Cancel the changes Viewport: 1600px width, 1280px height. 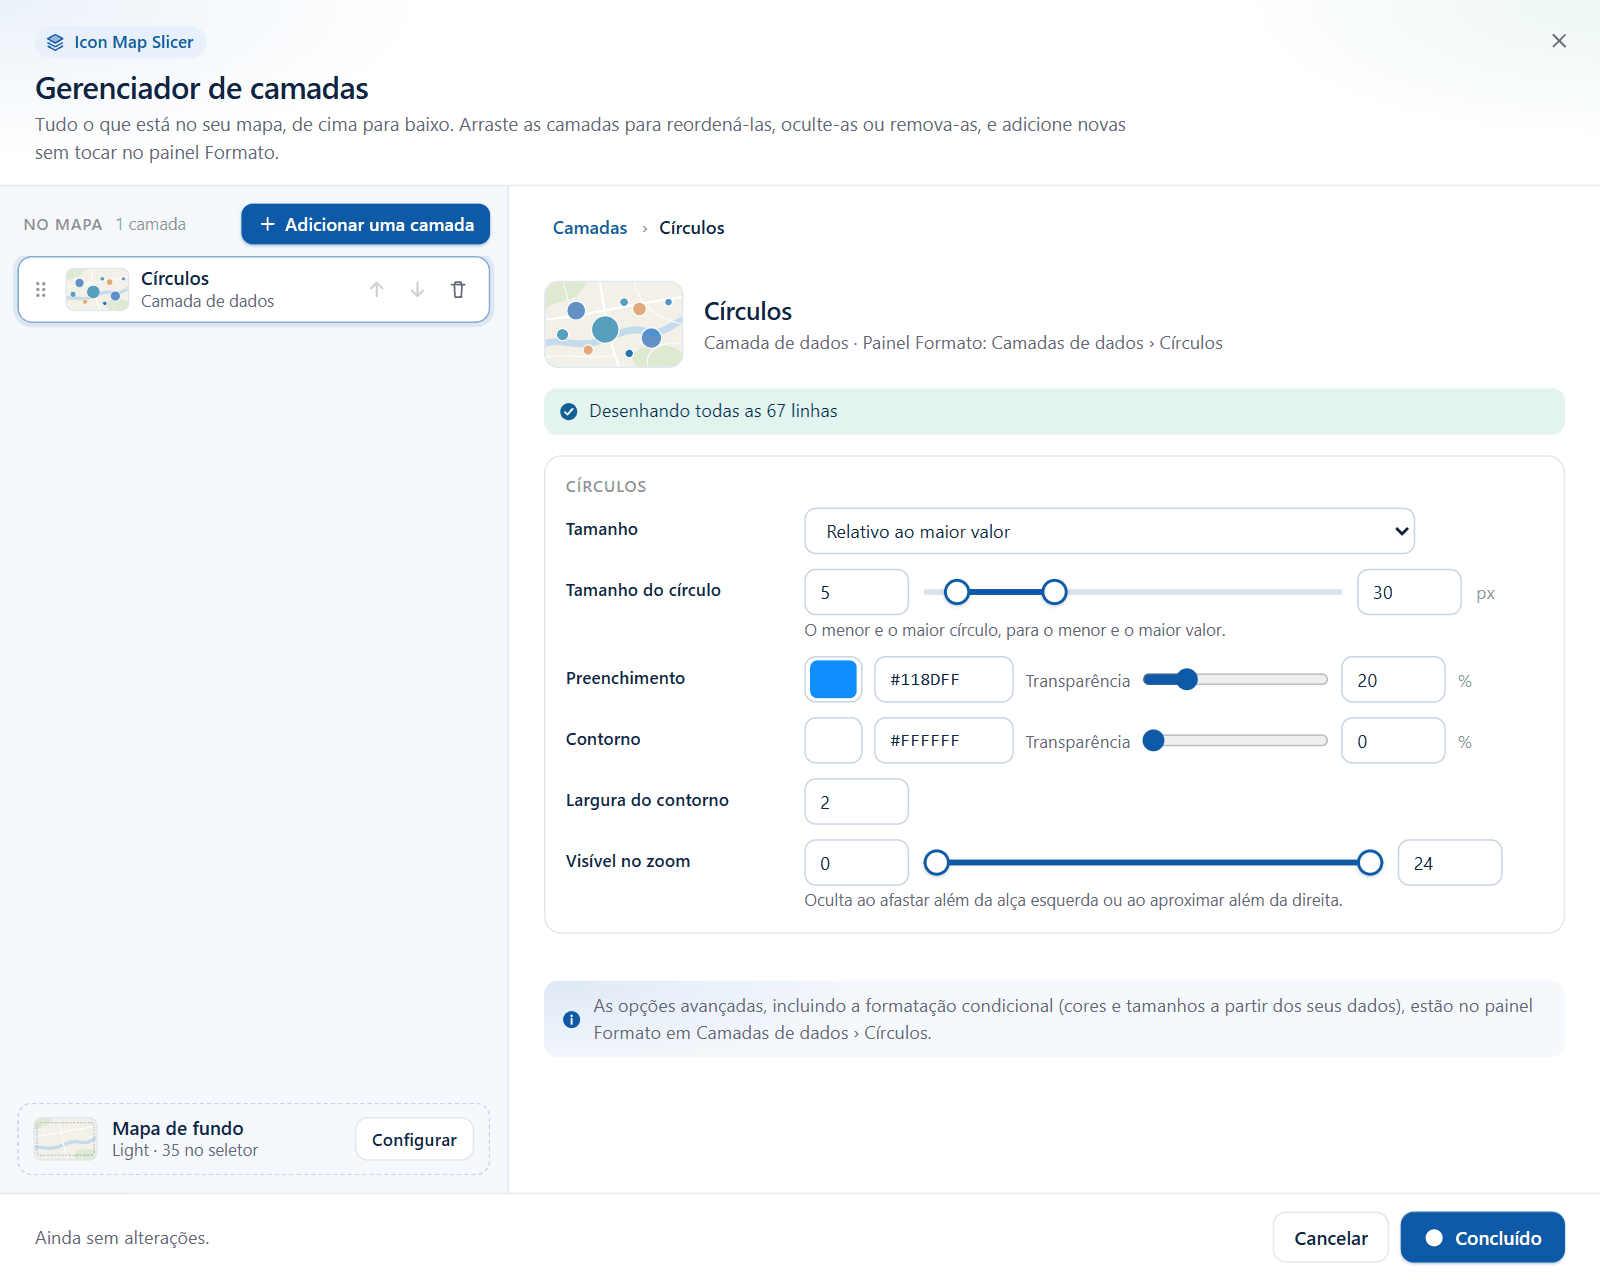(x=1330, y=1238)
